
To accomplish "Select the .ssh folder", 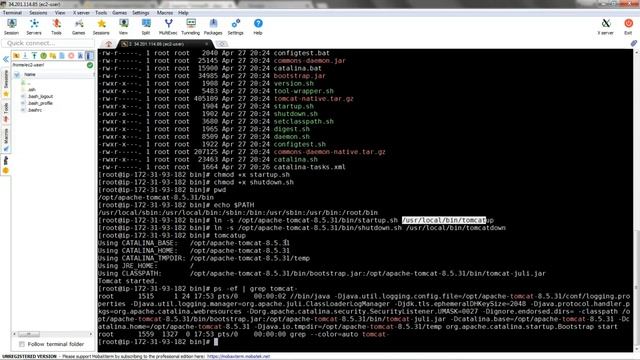I will click(31, 90).
